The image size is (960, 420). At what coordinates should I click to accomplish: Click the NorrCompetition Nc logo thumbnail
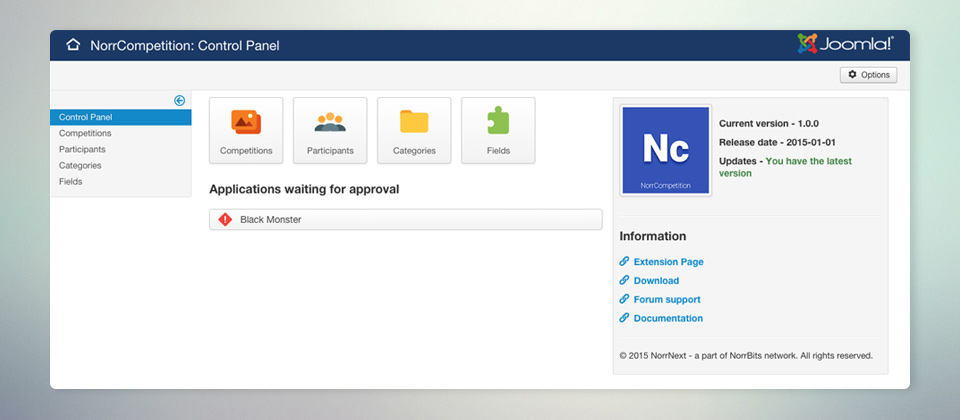click(x=666, y=150)
